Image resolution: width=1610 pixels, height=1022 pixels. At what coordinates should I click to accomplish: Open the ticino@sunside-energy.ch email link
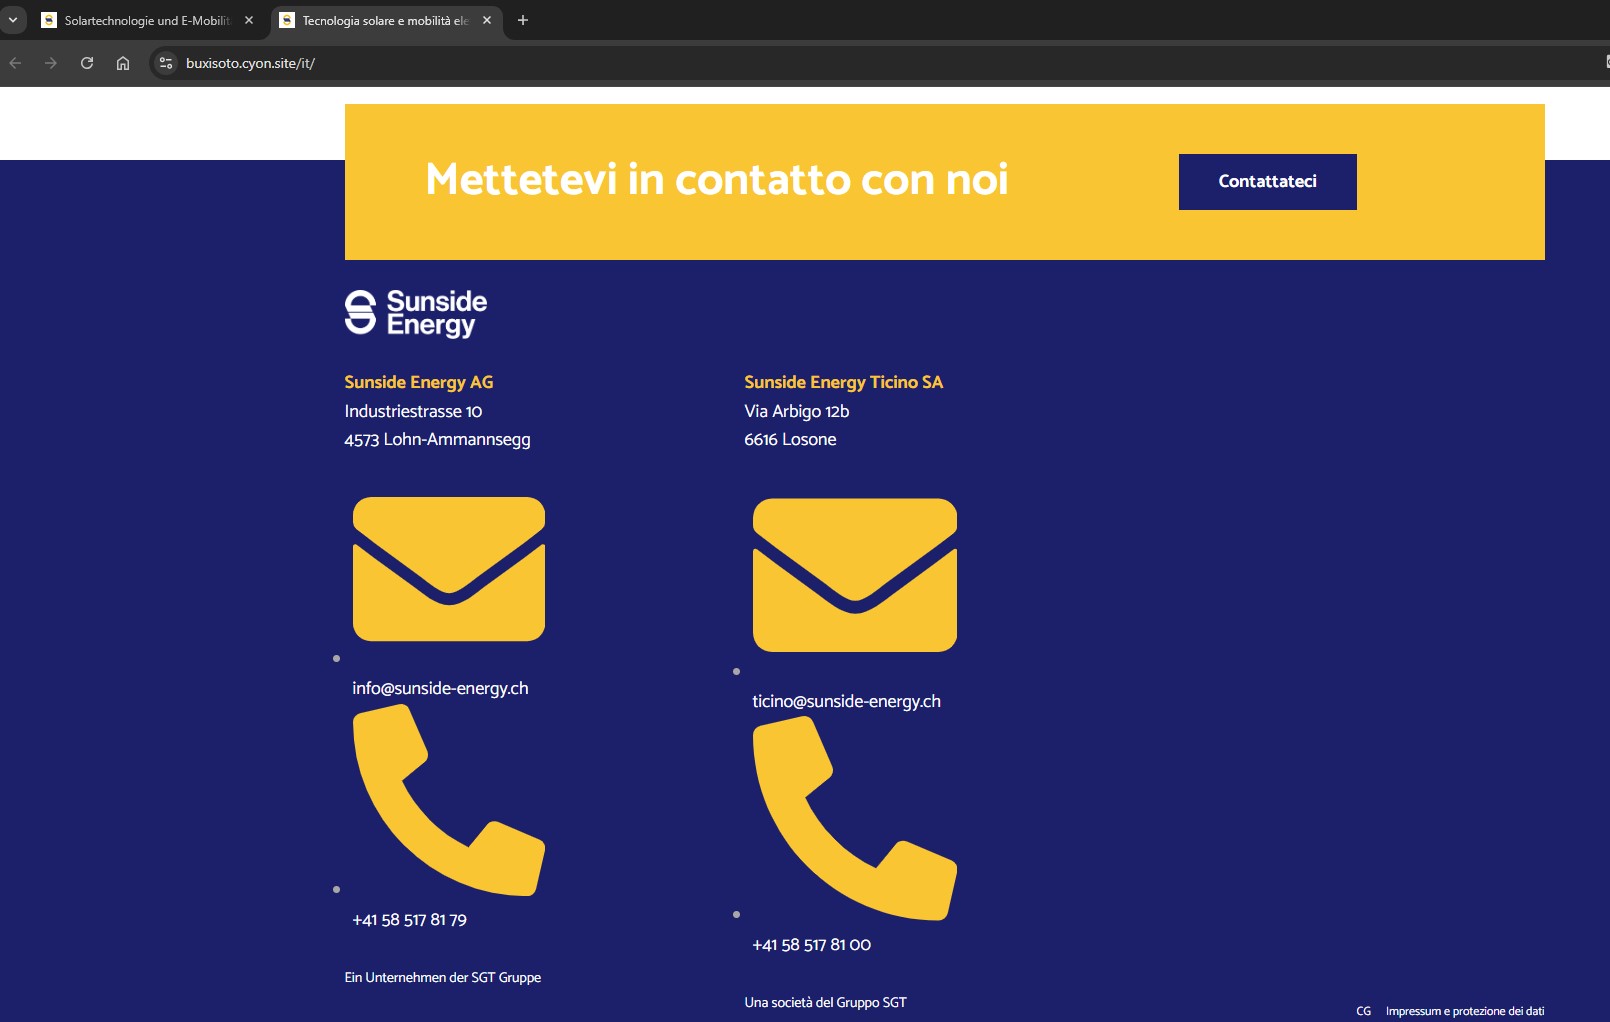(846, 701)
